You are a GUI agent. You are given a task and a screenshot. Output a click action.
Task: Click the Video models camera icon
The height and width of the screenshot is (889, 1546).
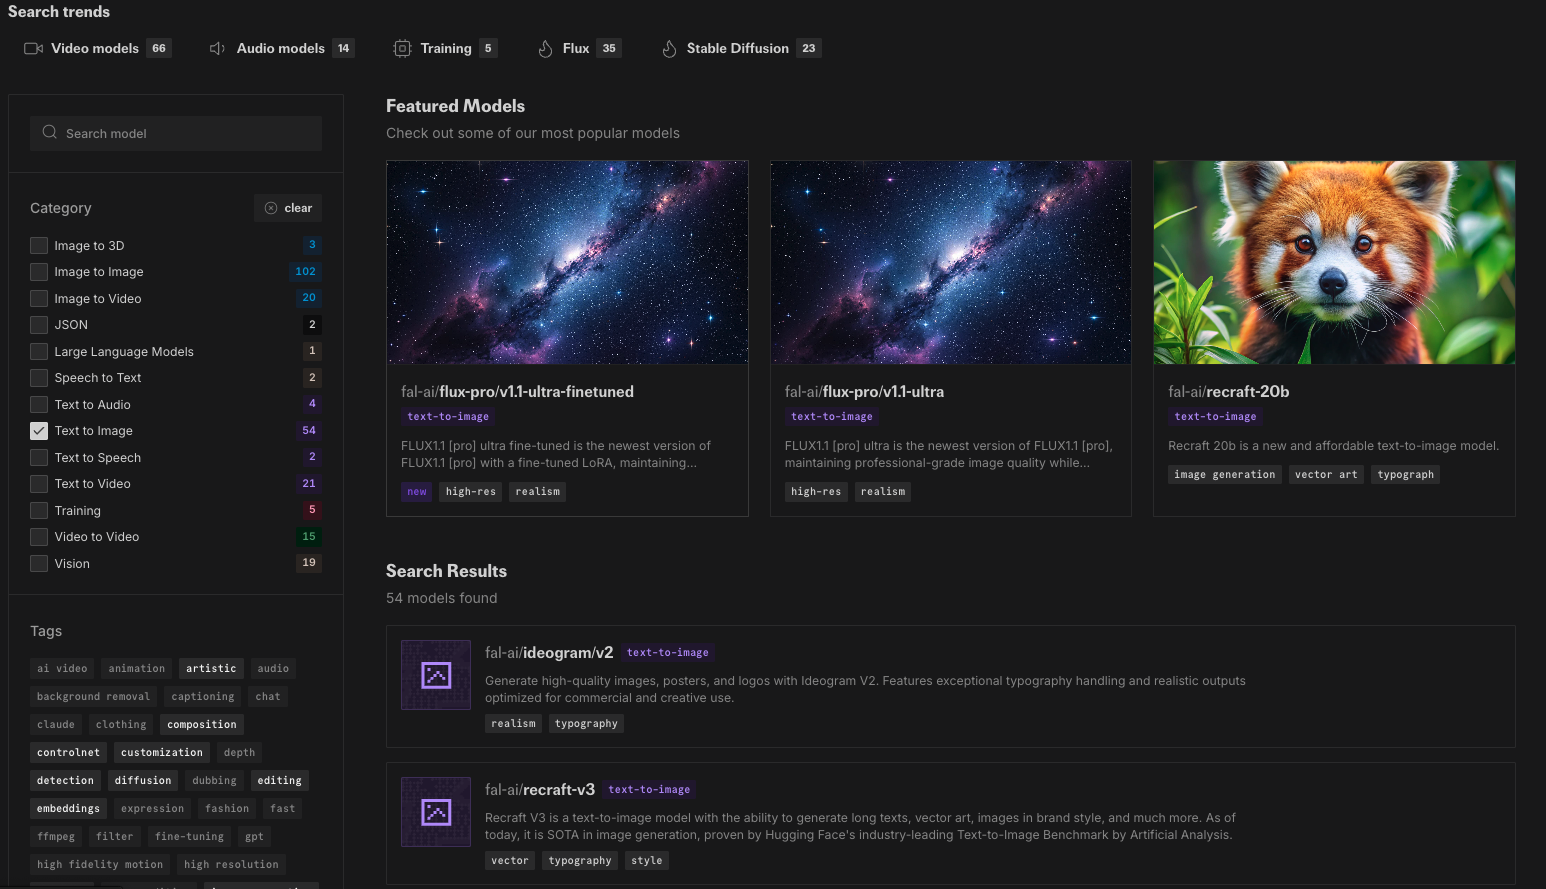pyautogui.click(x=33, y=48)
